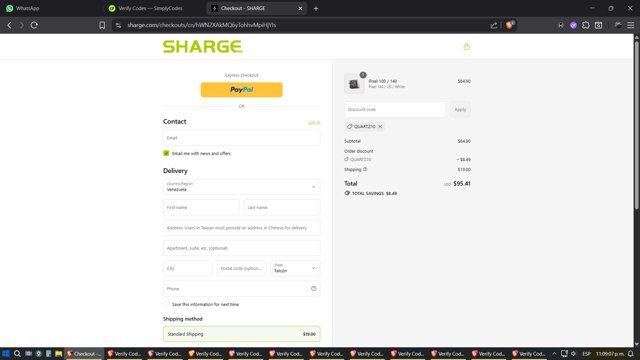Show hidden system tray icons
Screen dimensions: 640x360
point(554,353)
